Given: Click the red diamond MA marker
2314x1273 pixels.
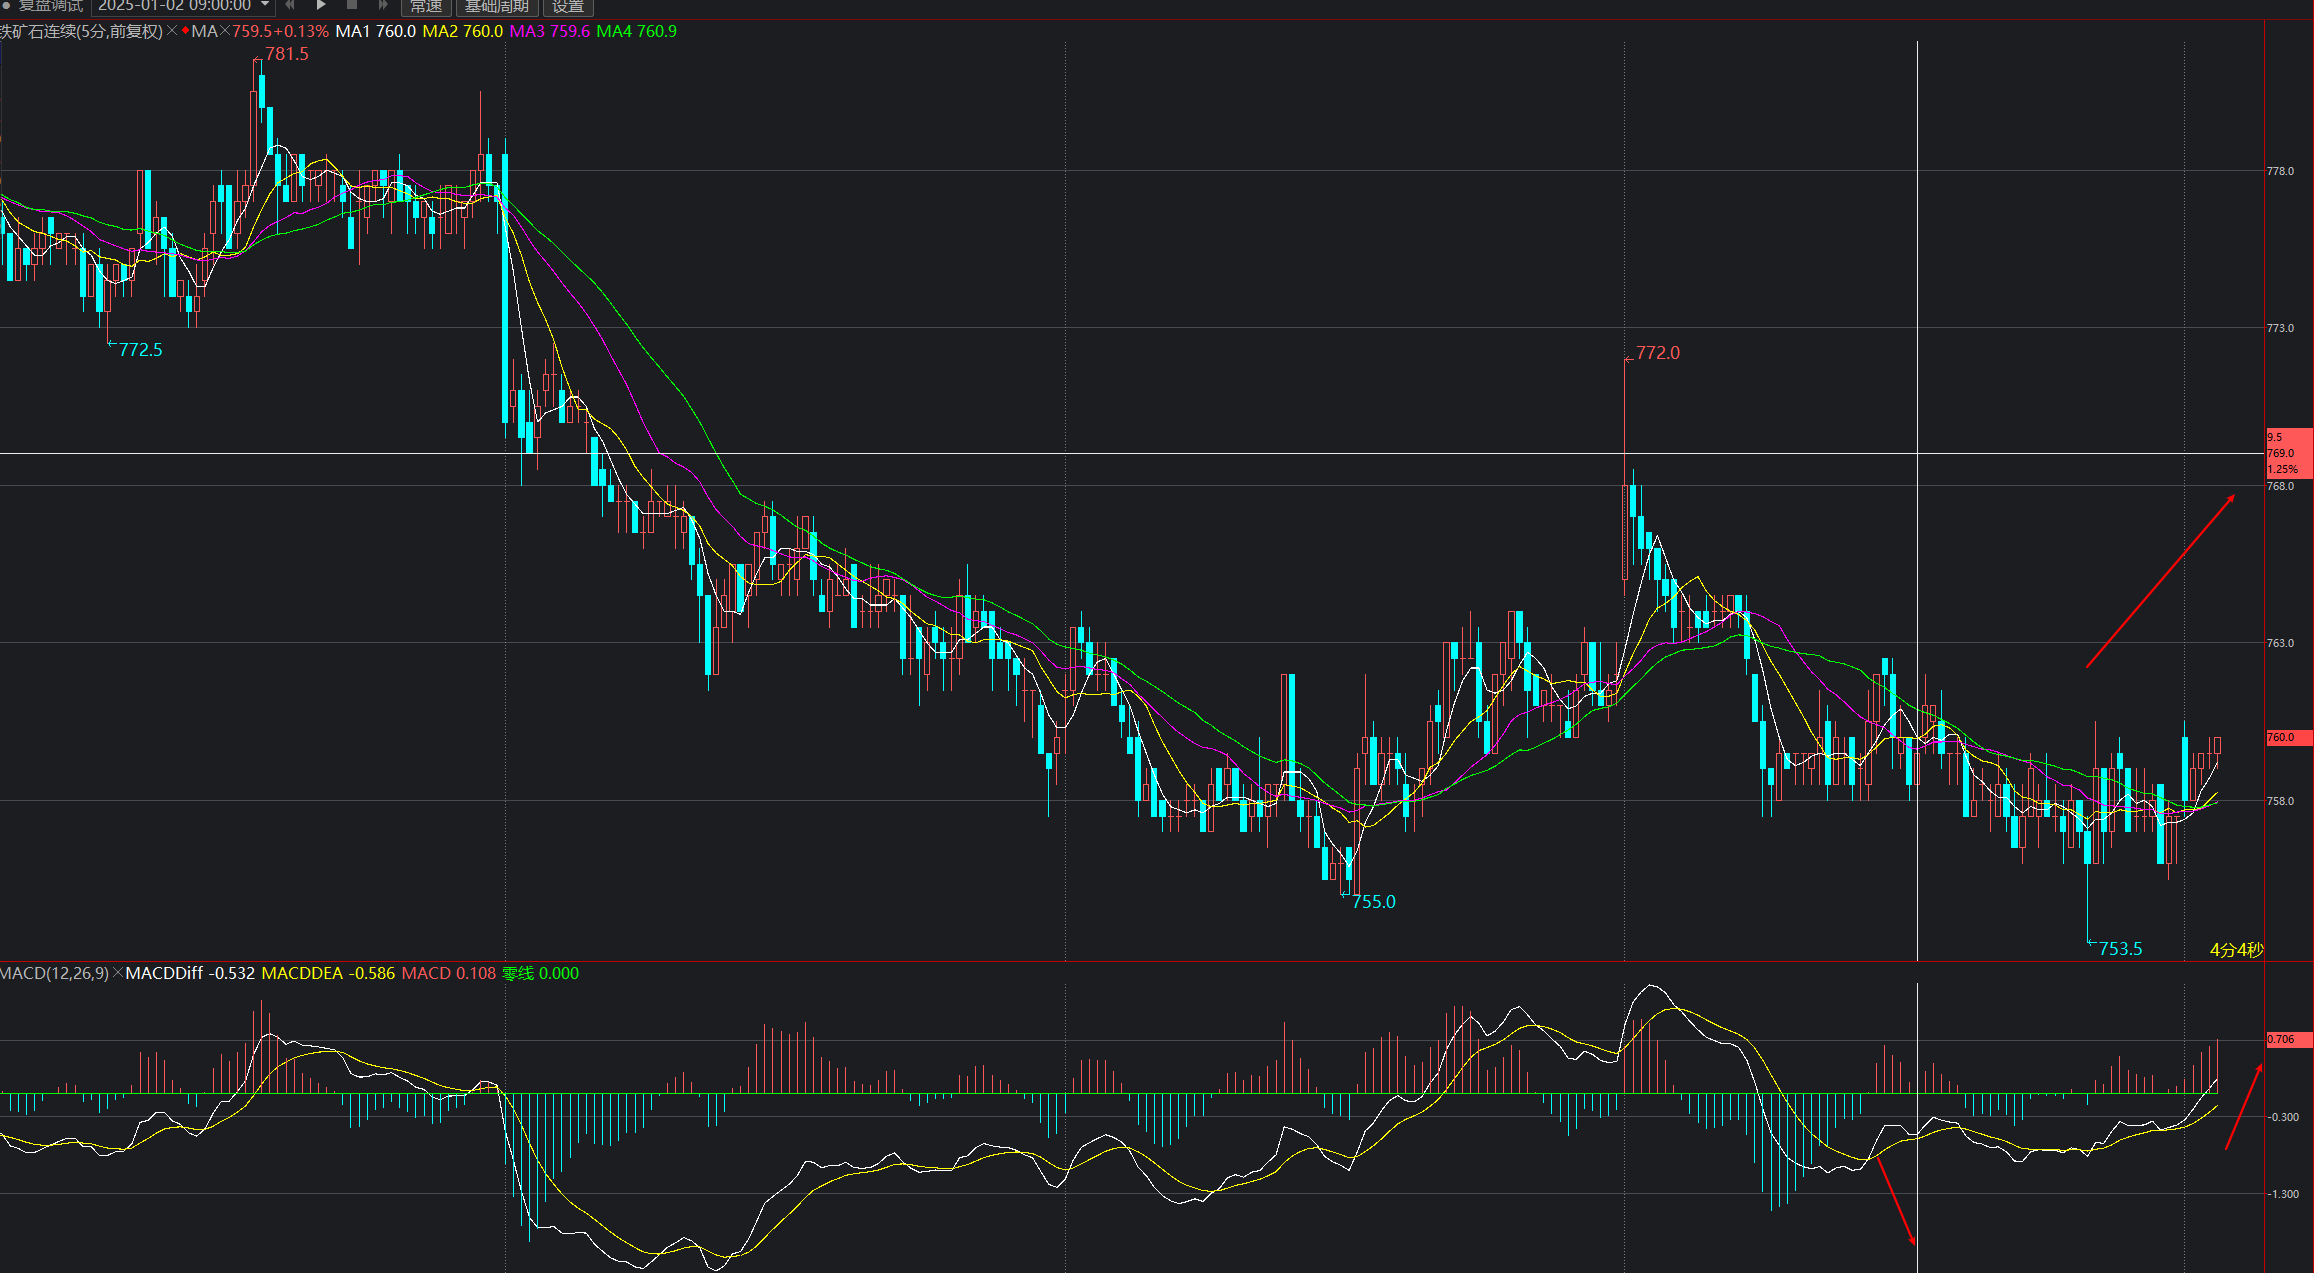Looking at the screenshot, I should (185, 31).
